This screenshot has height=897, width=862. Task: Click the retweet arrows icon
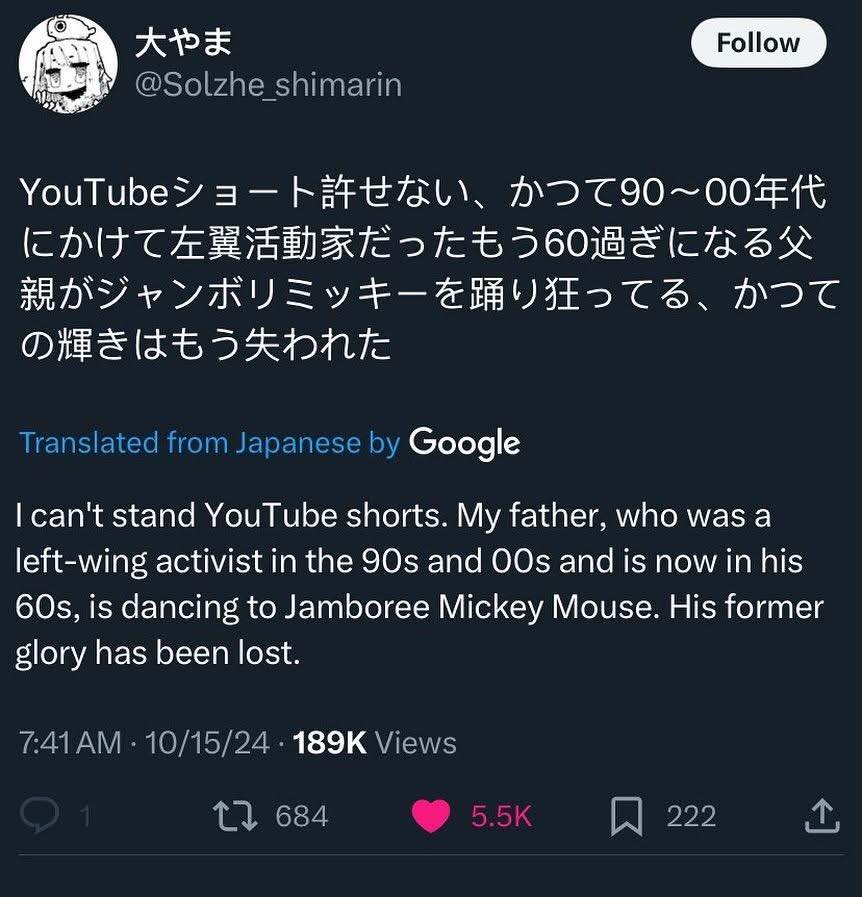(237, 816)
